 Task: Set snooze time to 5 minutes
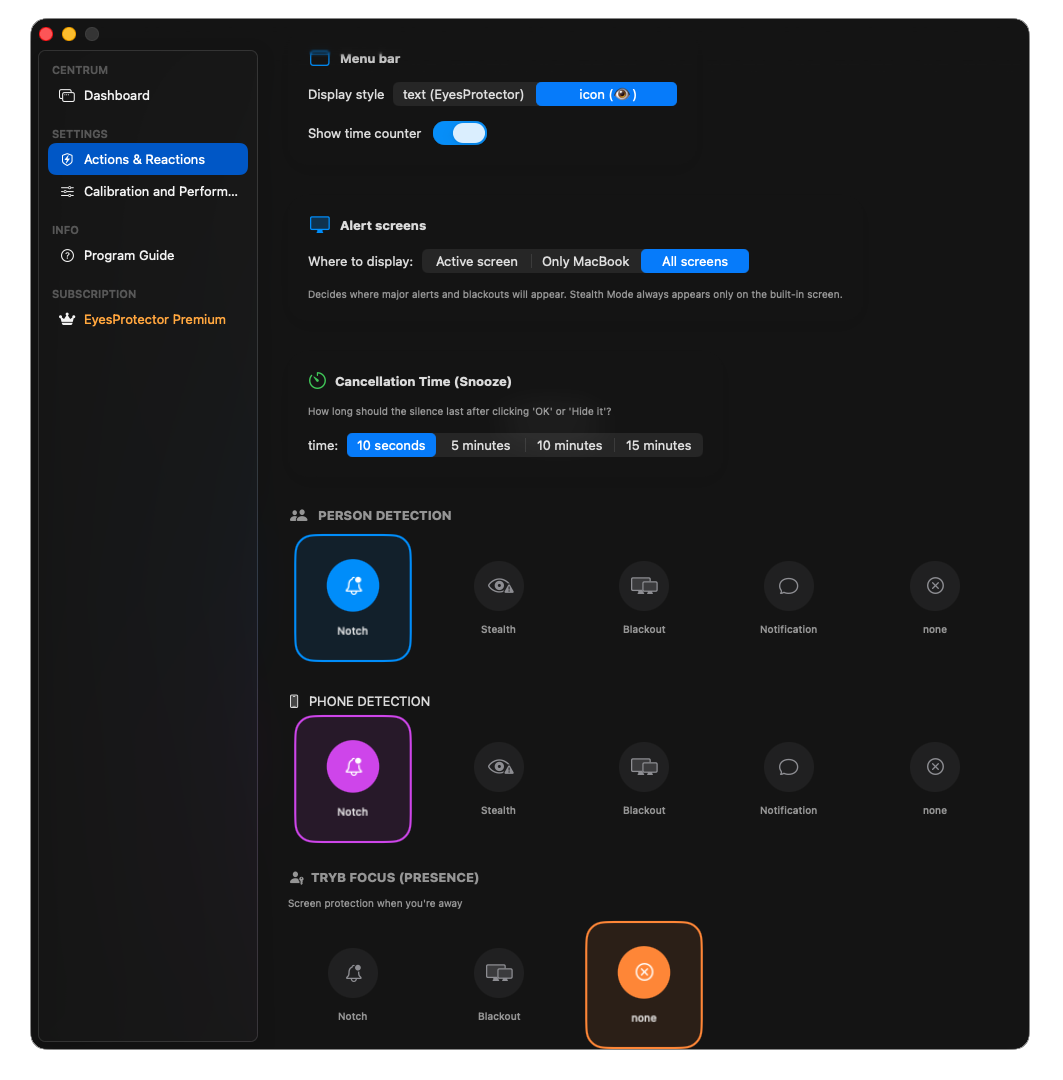(x=481, y=445)
